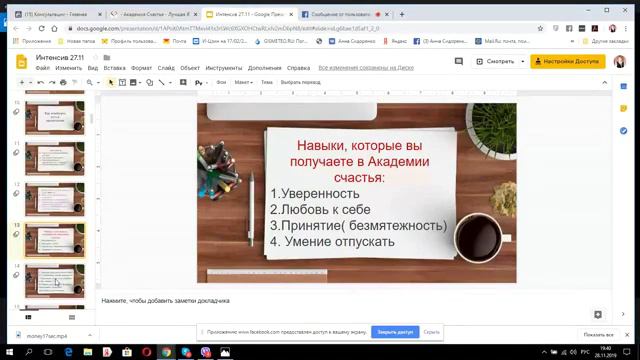Switch to grid view icon
The width and height of the screenshot is (640, 360).
click(72, 317)
